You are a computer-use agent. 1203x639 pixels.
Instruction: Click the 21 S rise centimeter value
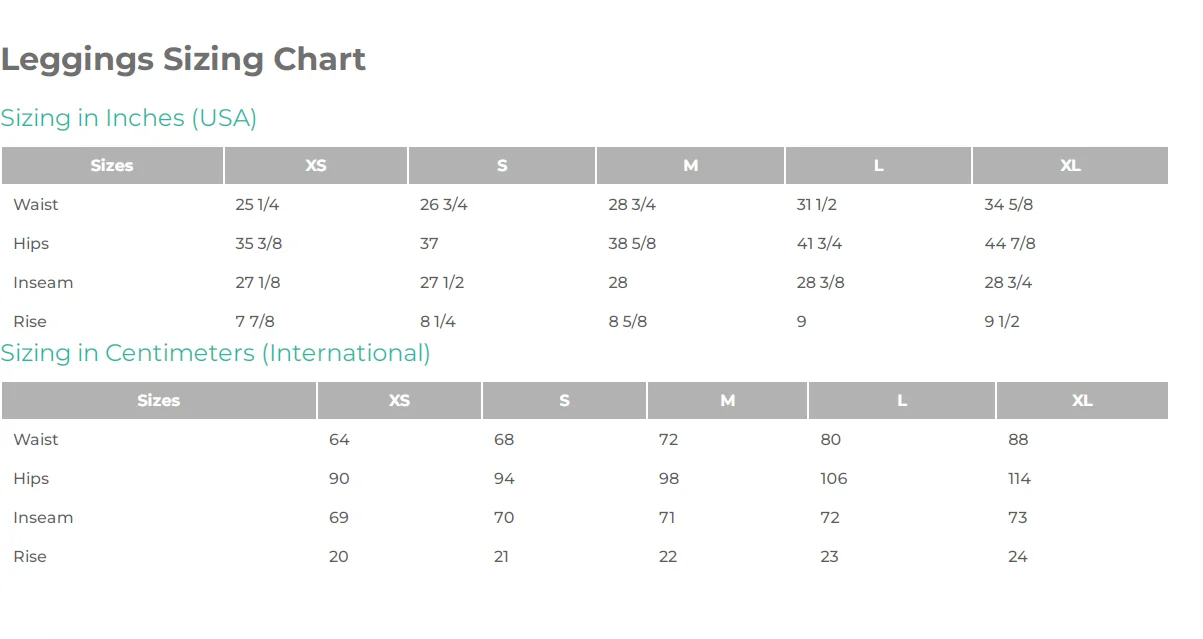(x=502, y=556)
